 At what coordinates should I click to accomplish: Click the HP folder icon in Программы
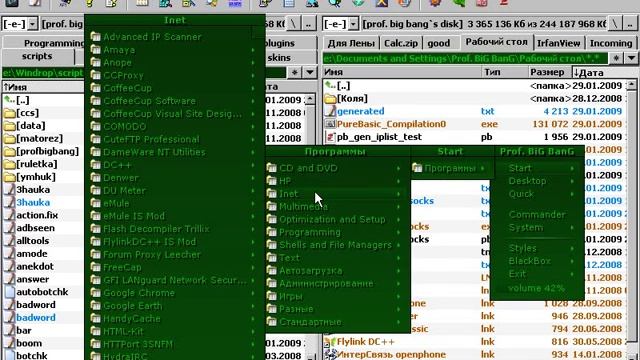(271, 181)
